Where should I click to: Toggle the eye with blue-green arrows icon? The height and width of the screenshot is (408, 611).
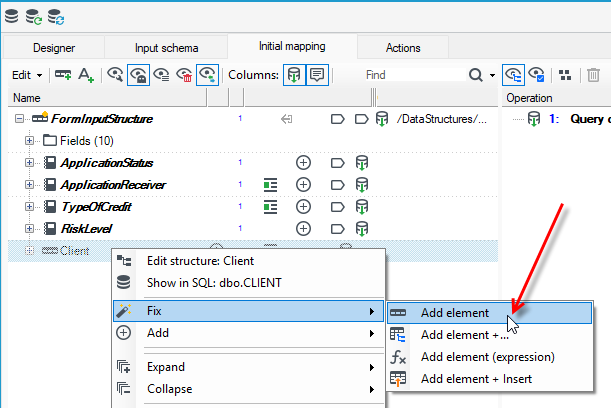(x=207, y=75)
